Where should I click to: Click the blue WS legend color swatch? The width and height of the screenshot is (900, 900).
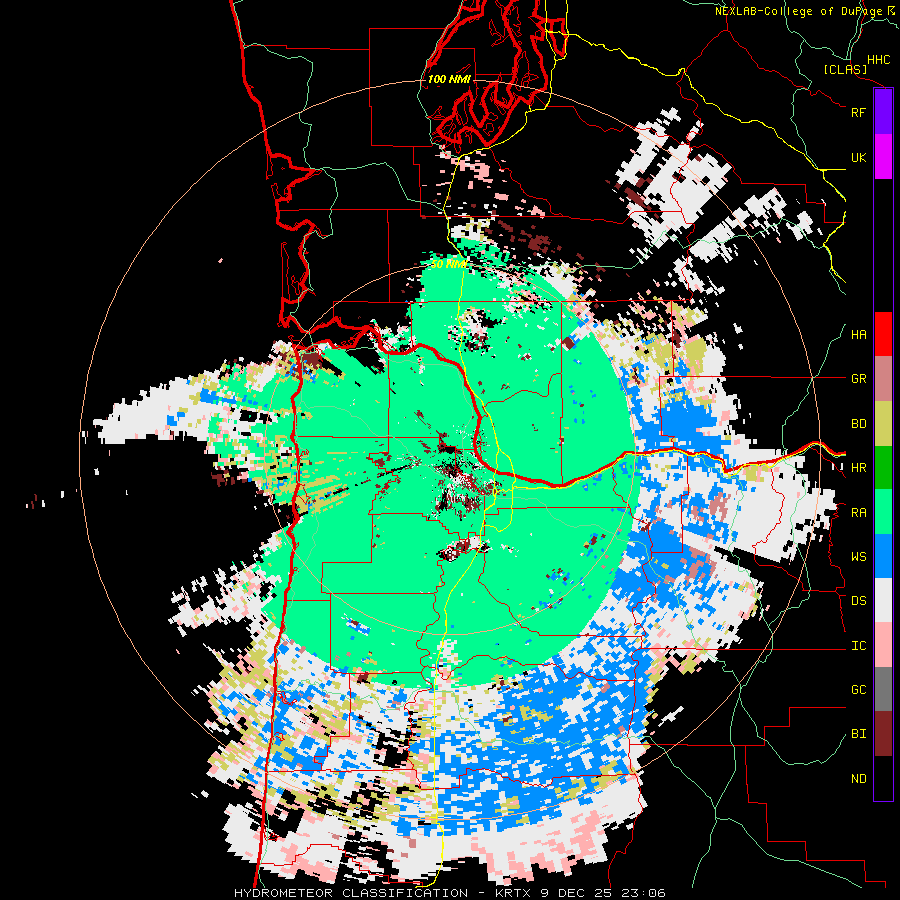[883, 556]
